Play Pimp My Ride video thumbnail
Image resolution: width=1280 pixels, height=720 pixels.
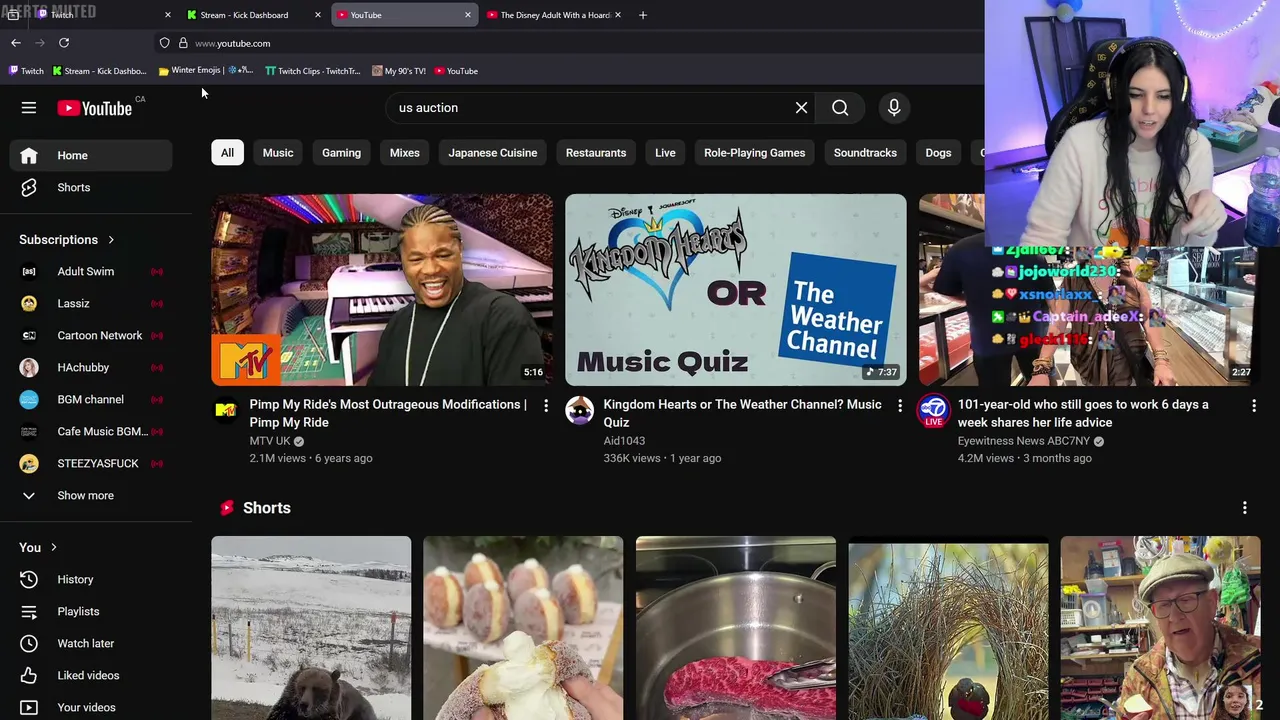coord(382,290)
